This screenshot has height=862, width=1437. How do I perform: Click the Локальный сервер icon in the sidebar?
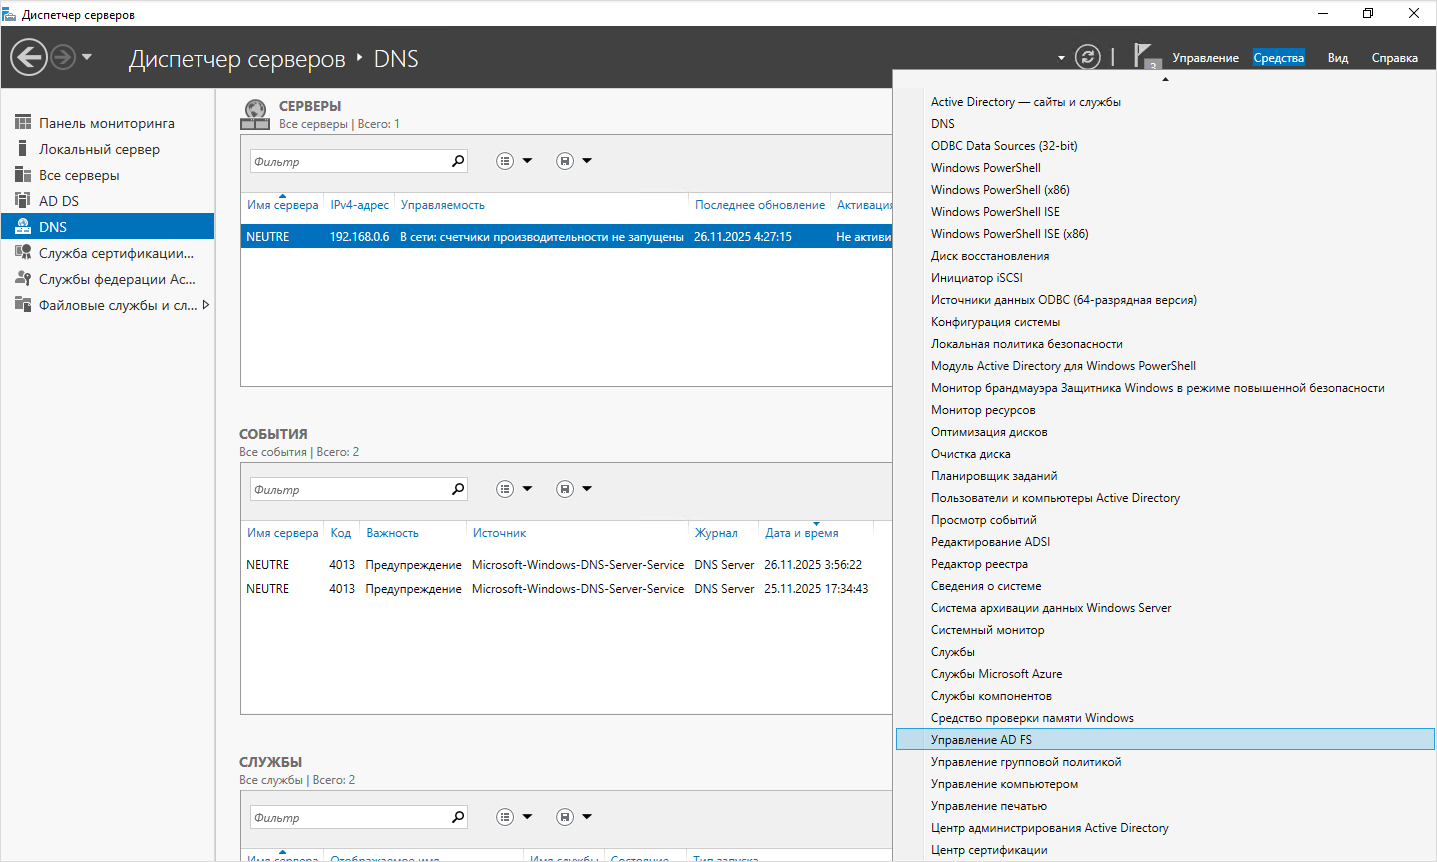click(x=23, y=149)
